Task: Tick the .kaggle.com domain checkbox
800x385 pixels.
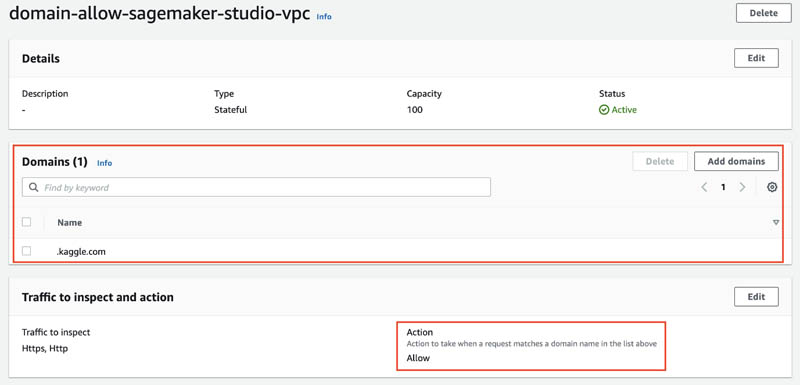Action: coord(27,251)
